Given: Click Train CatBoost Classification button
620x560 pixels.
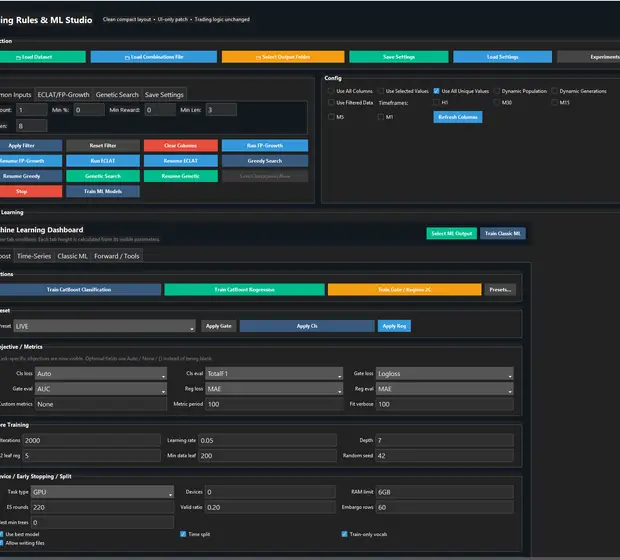Looking at the screenshot, I should coord(80,290).
